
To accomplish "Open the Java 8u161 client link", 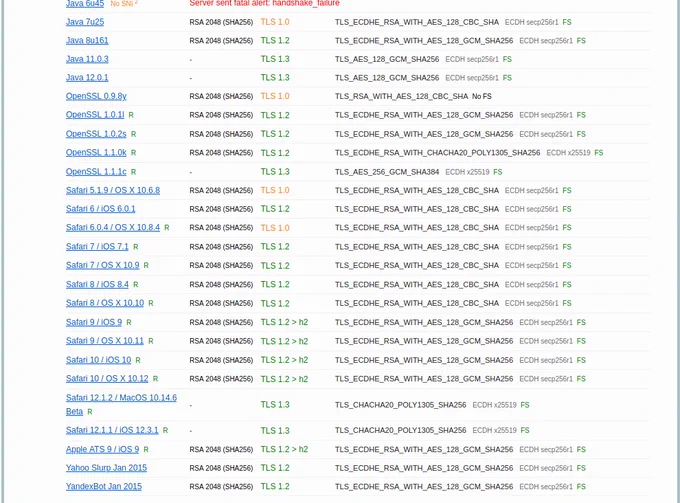I will click(x=87, y=40).
